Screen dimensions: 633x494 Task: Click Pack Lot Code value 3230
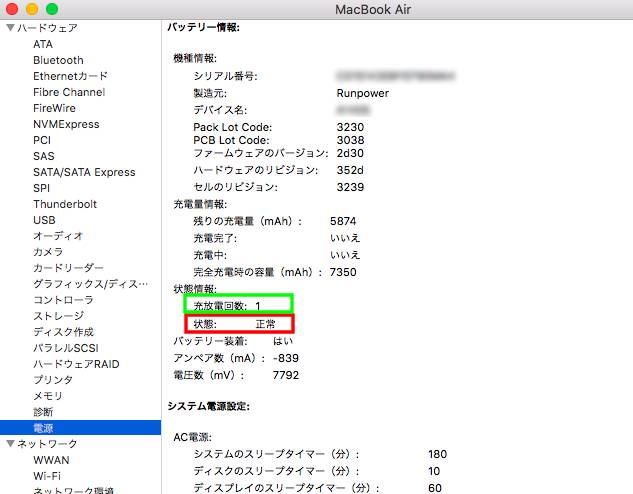click(350, 127)
